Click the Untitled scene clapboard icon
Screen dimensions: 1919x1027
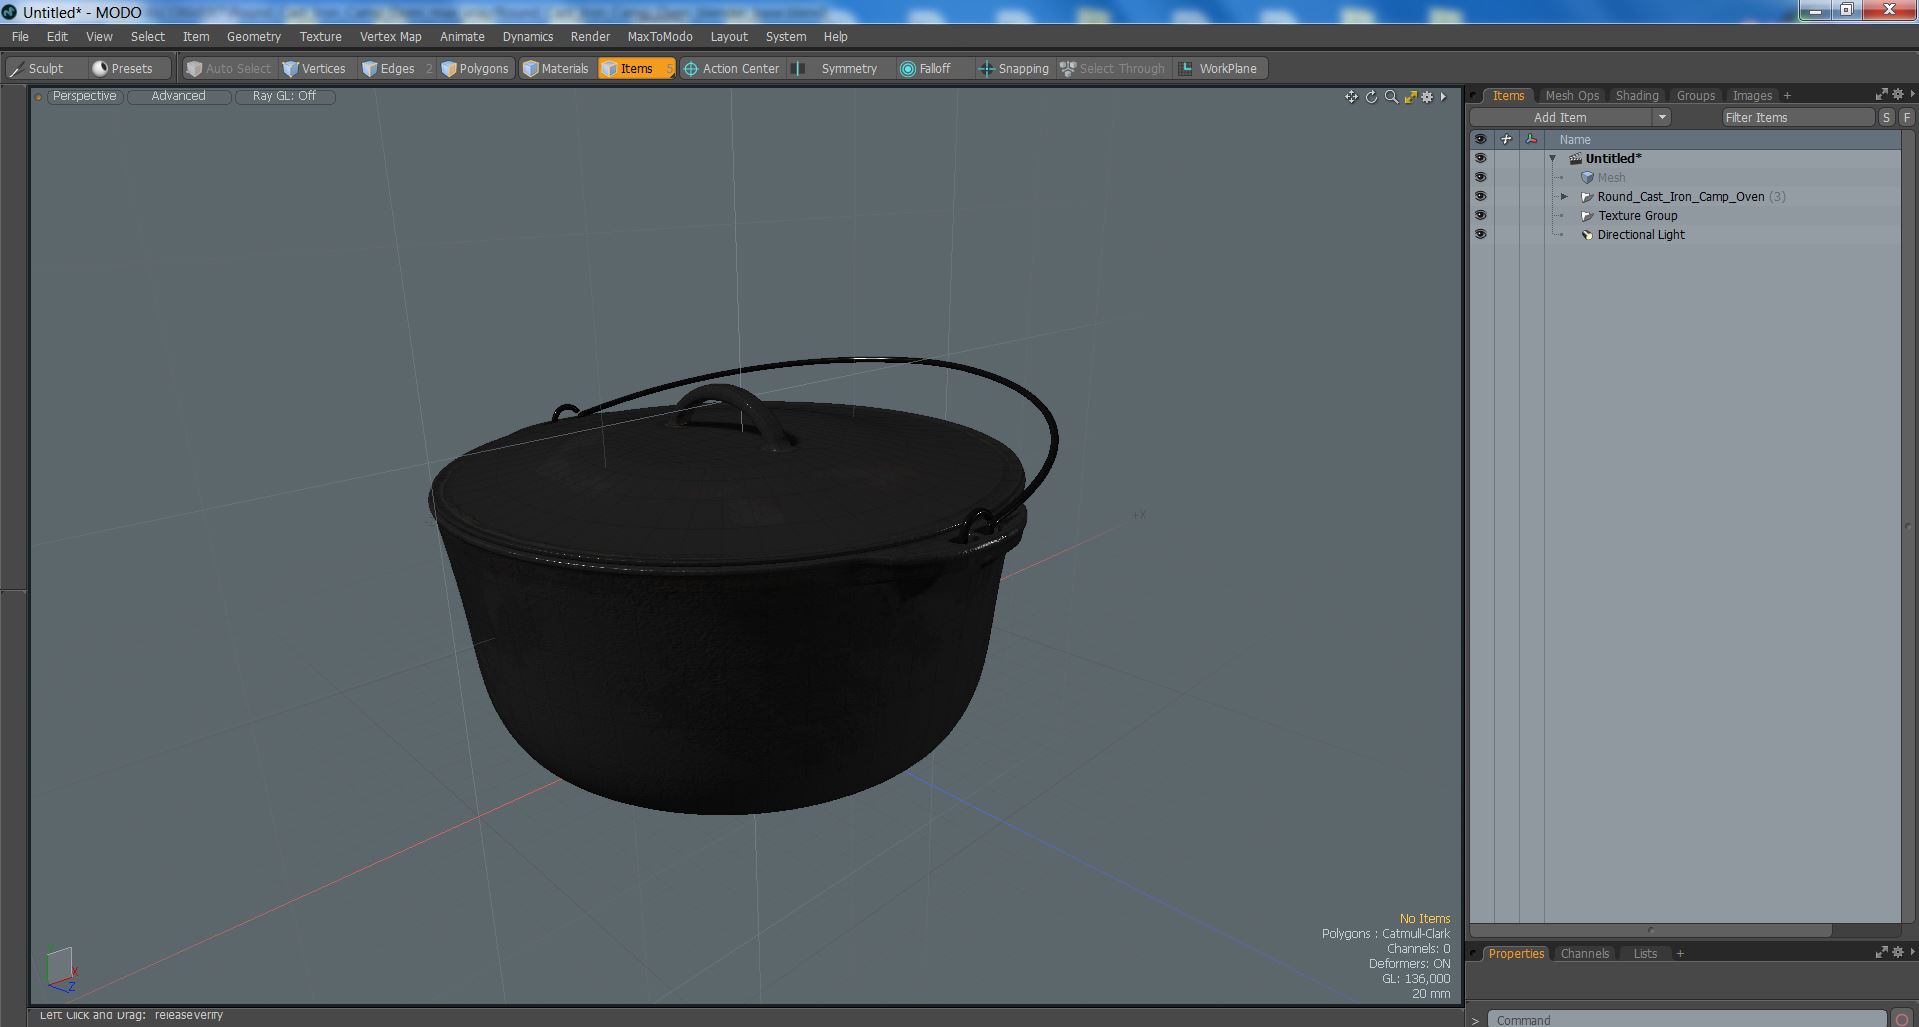(x=1575, y=159)
